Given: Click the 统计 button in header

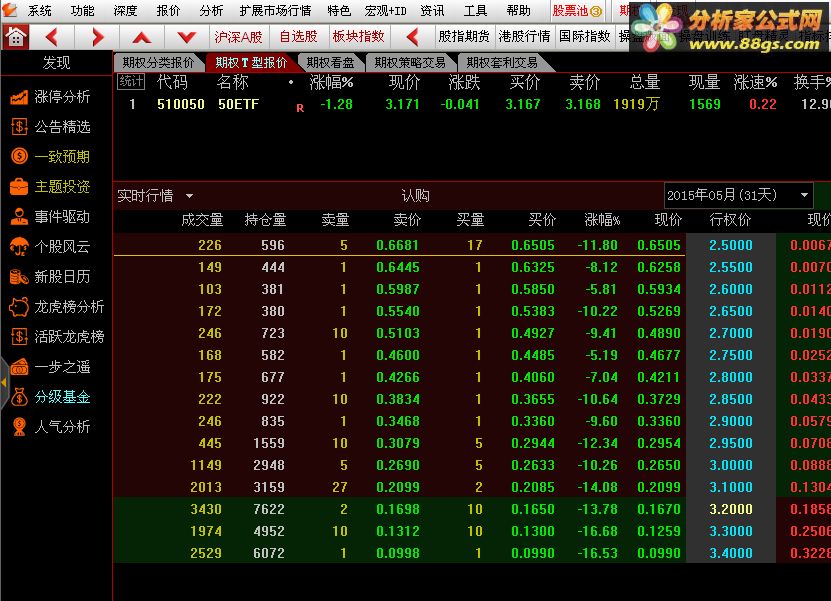Looking at the screenshot, I should pyautogui.click(x=130, y=82).
